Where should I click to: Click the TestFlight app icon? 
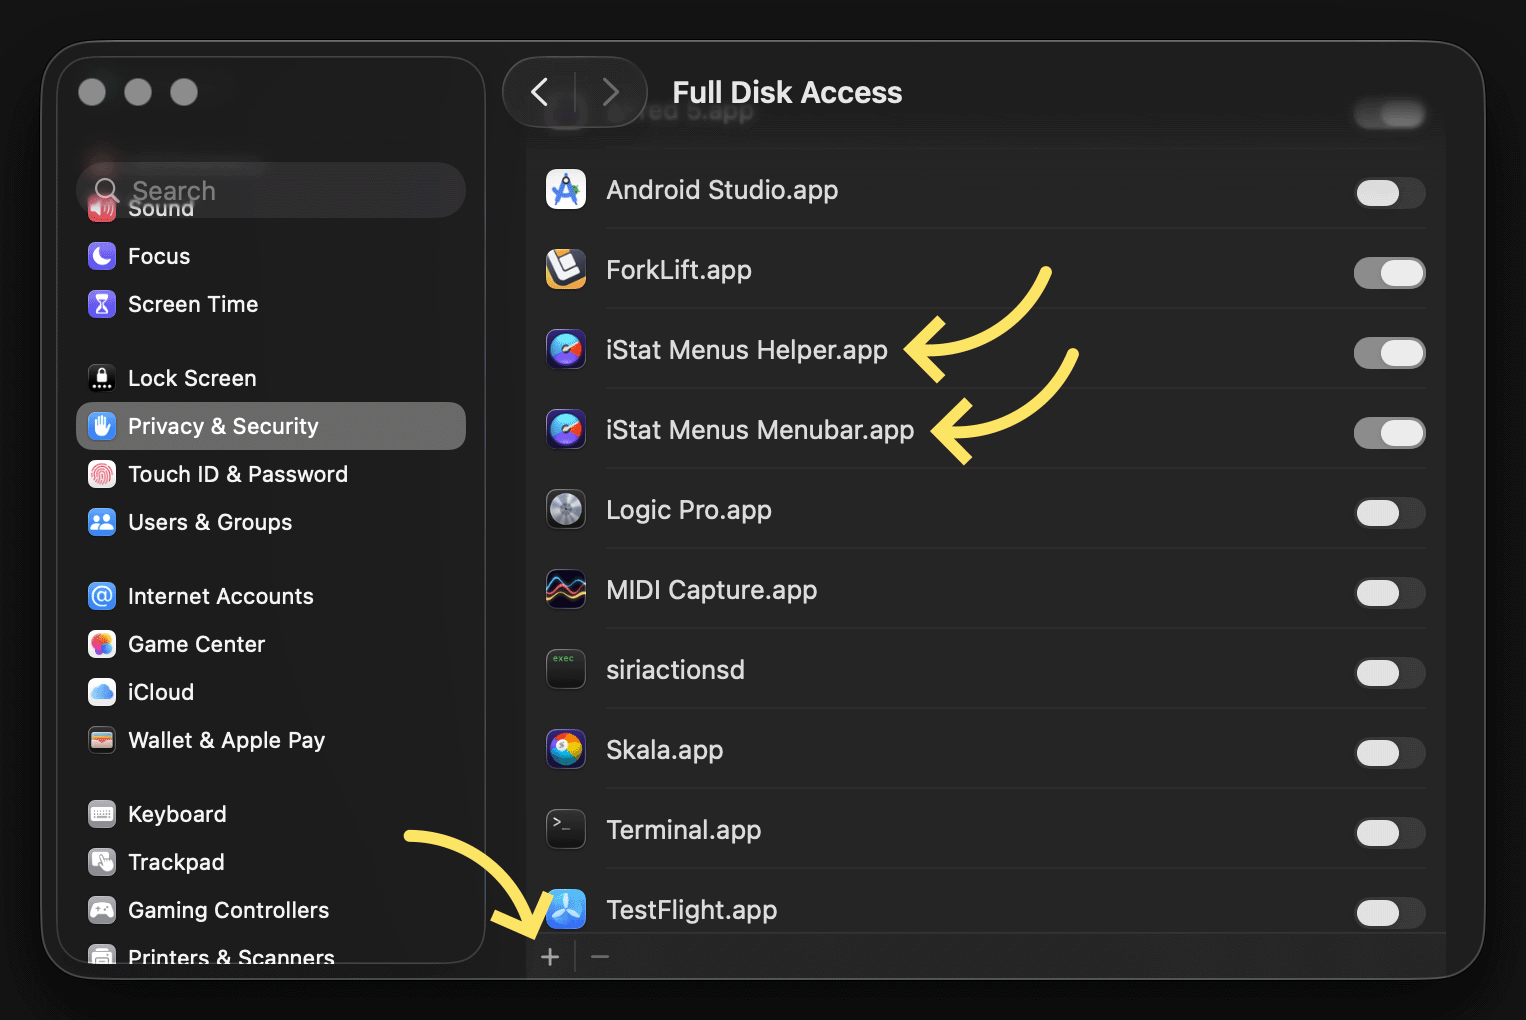click(x=566, y=910)
